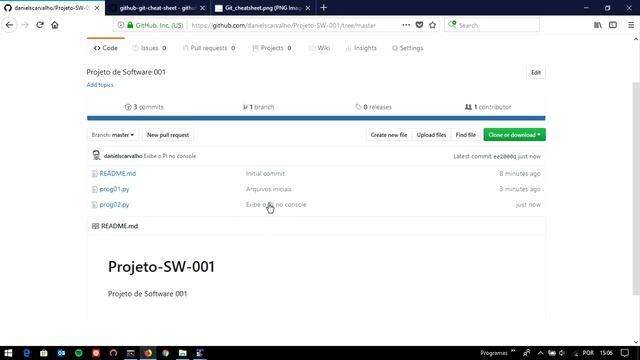Viewport: 640px width, 360px height.
Task: Close the github-git-cheat-sheet tab
Action: click(202, 8)
